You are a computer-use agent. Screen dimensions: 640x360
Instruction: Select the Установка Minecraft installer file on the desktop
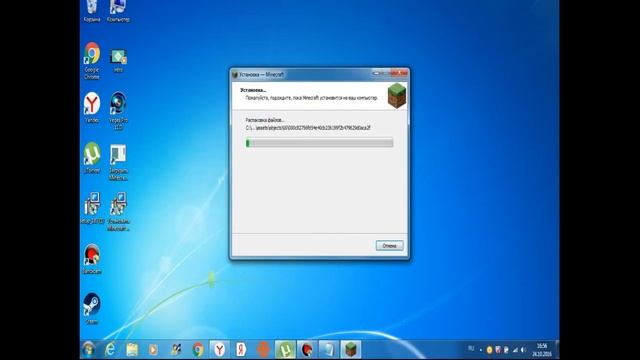(x=118, y=212)
